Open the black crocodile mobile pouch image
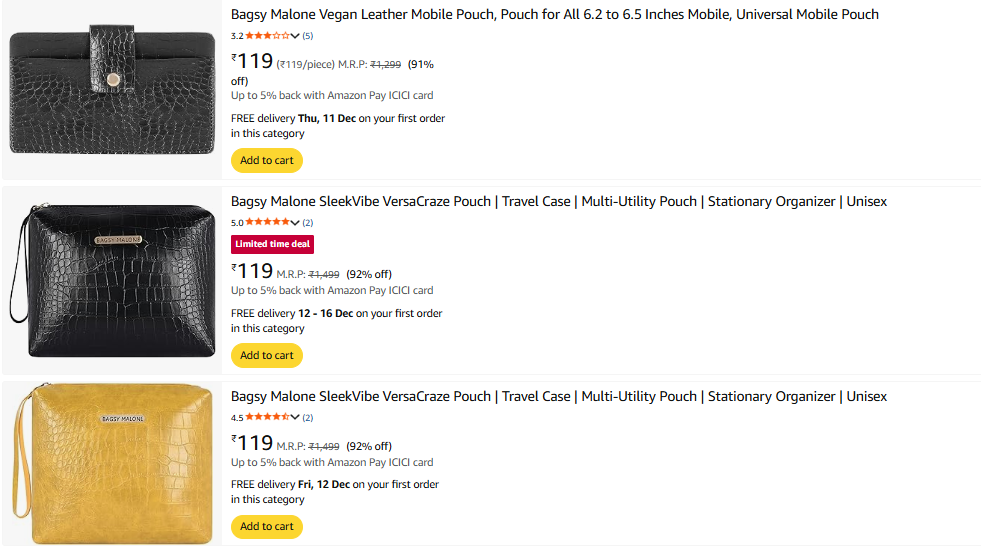Image resolution: width=981 pixels, height=552 pixels. point(112,91)
